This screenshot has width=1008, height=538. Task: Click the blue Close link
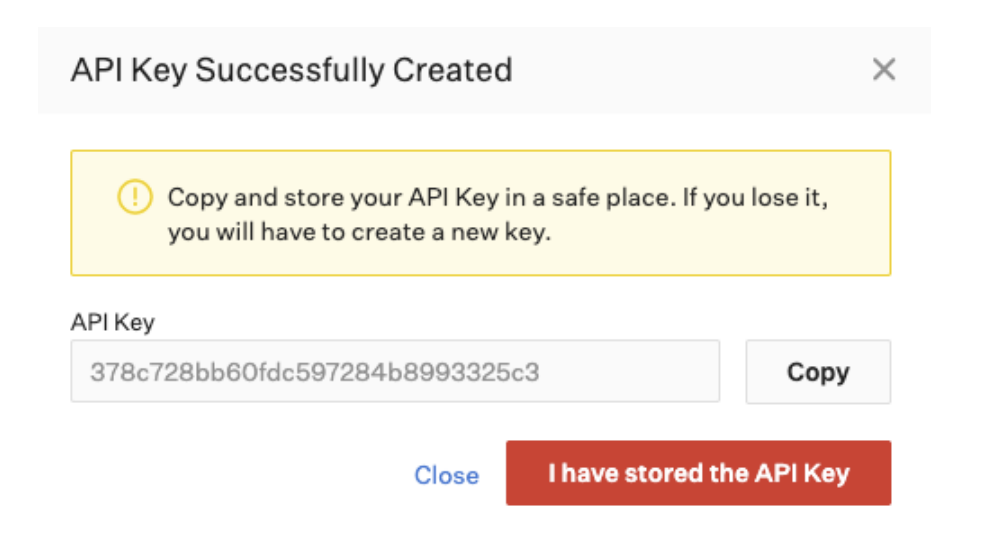pyautogui.click(x=446, y=475)
